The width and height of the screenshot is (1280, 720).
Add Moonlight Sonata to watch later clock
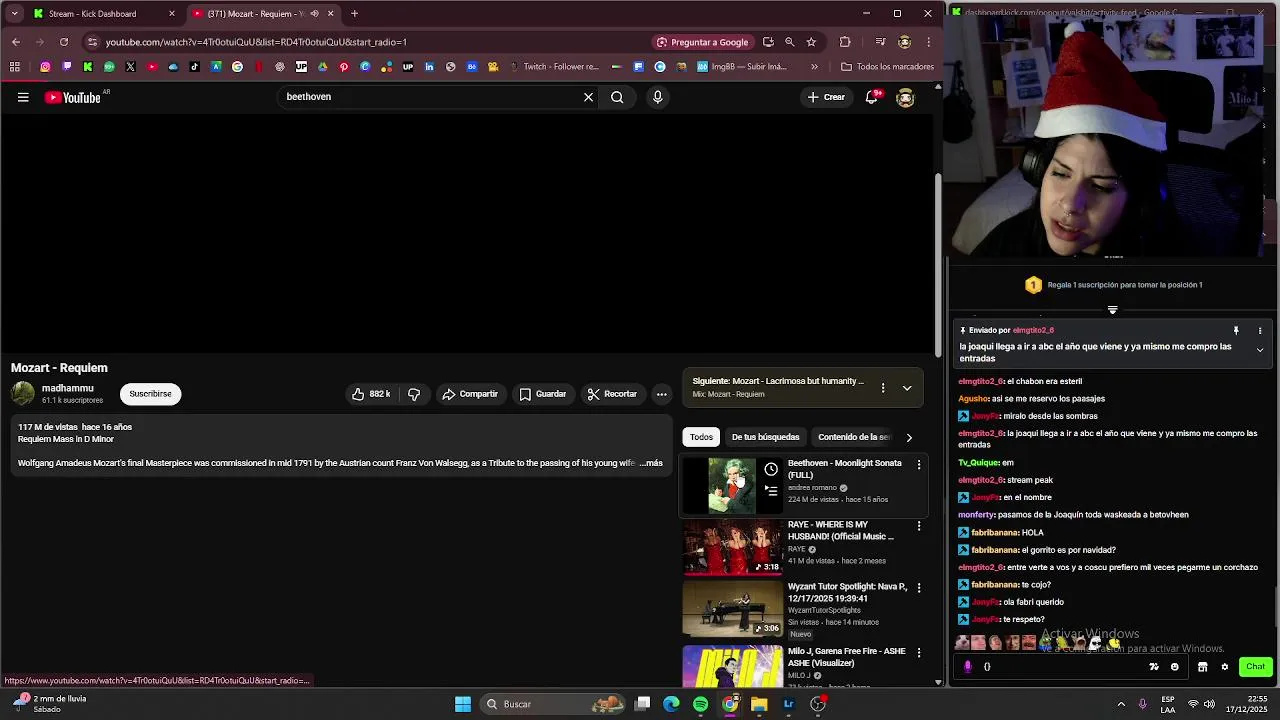click(x=771, y=469)
